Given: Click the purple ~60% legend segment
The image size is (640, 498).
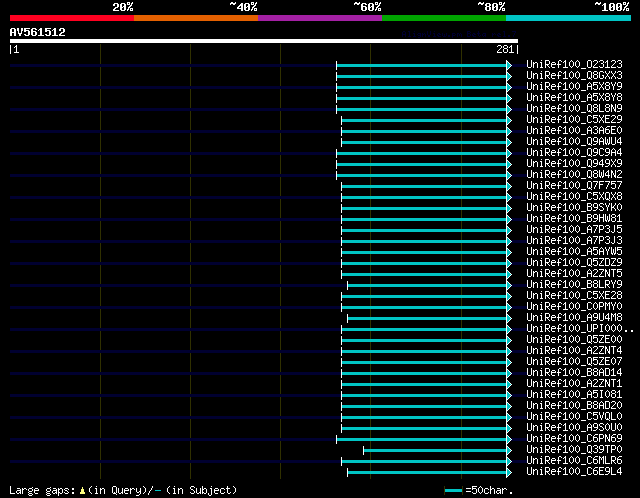Looking at the screenshot, I should (320, 18).
